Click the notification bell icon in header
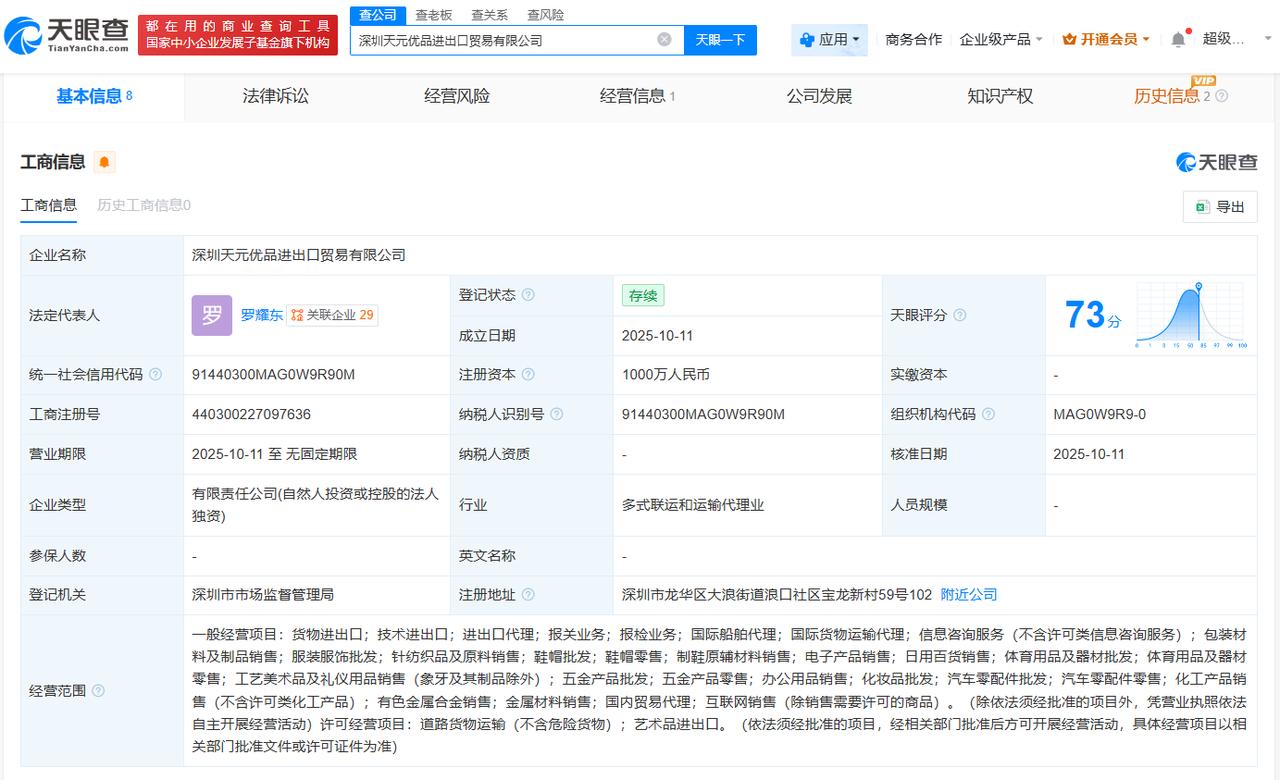 [x=1178, y=40]
